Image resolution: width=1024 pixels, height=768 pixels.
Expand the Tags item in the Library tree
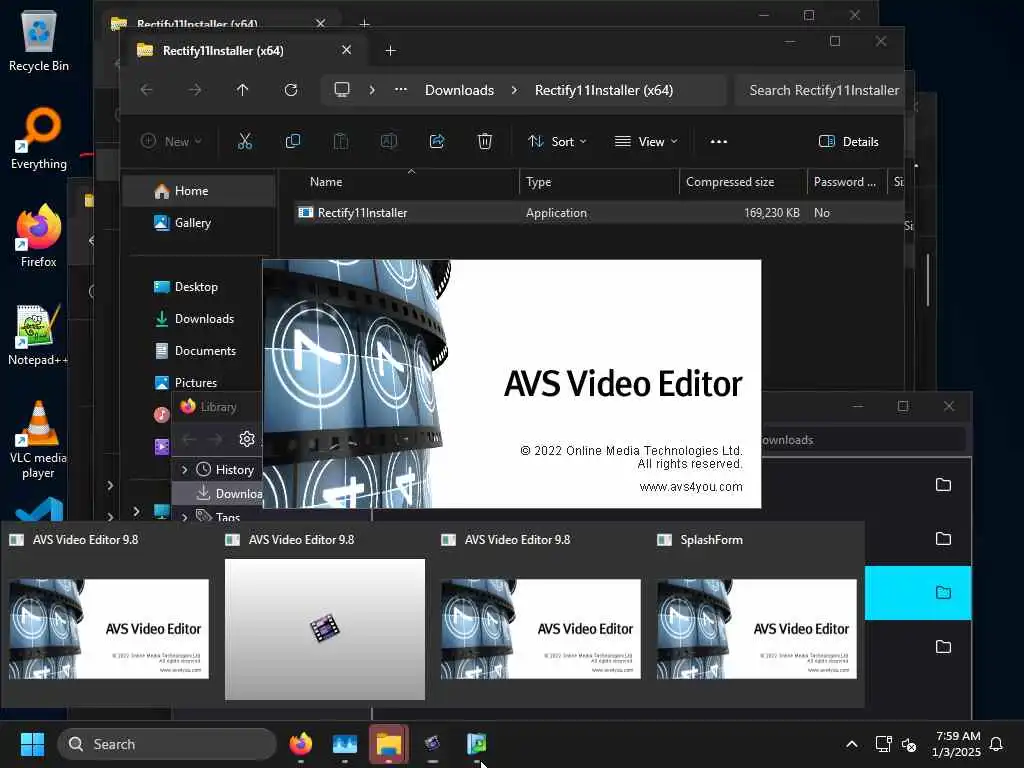tap(184, 517)
